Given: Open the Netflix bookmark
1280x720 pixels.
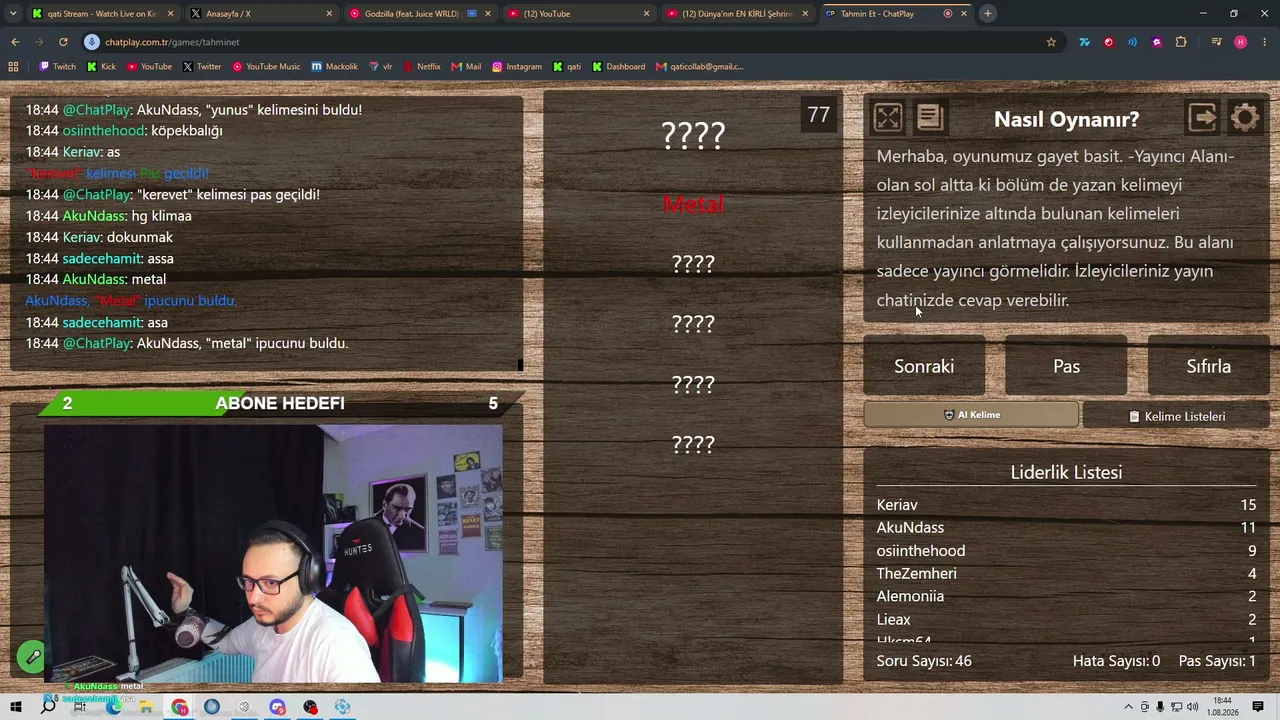Looking at the screenshot, I should (421, 67).
